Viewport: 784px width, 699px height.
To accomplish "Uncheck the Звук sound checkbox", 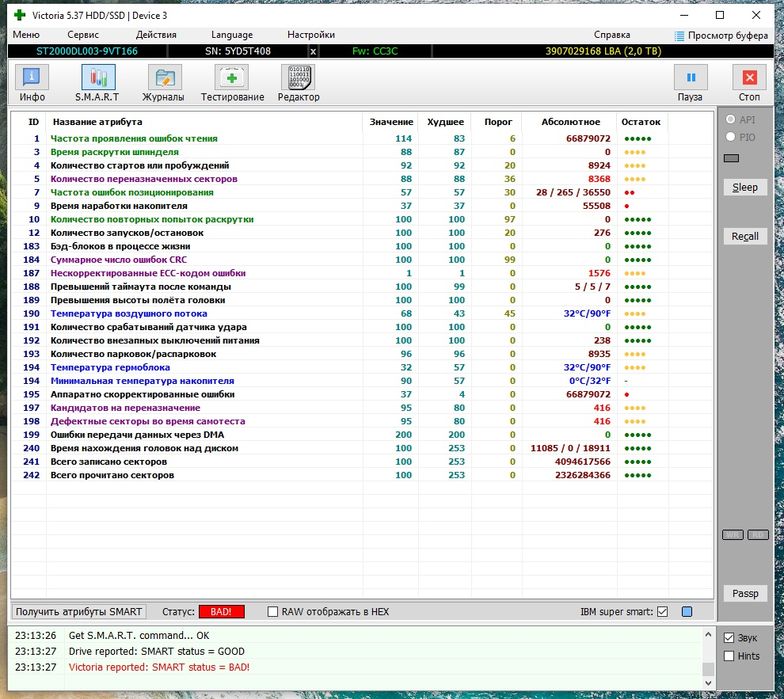I will pos(728,638).
